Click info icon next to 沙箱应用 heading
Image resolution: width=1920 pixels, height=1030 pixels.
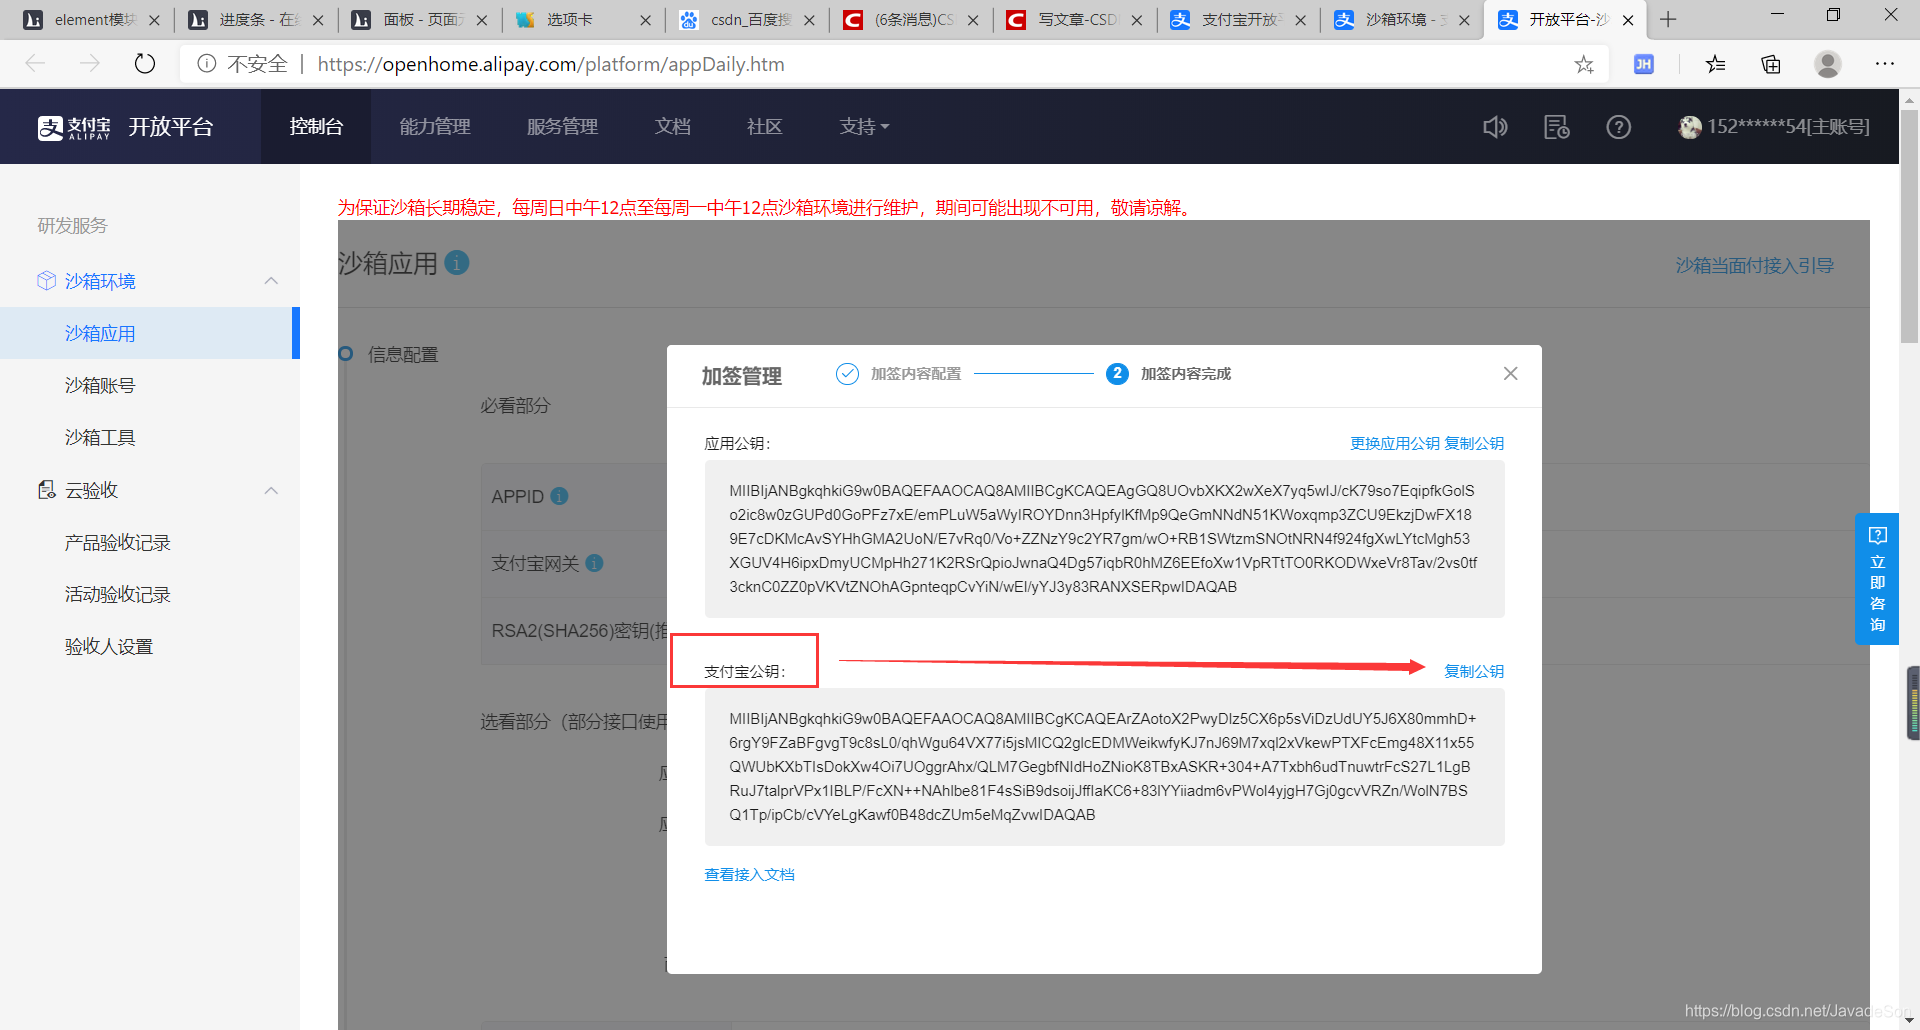[457, 263]
